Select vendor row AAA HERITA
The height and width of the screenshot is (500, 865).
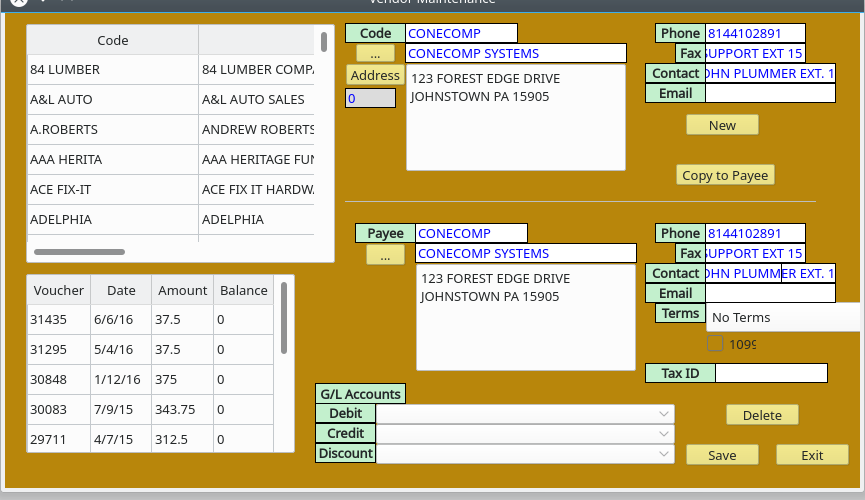[x=170, y=159]
